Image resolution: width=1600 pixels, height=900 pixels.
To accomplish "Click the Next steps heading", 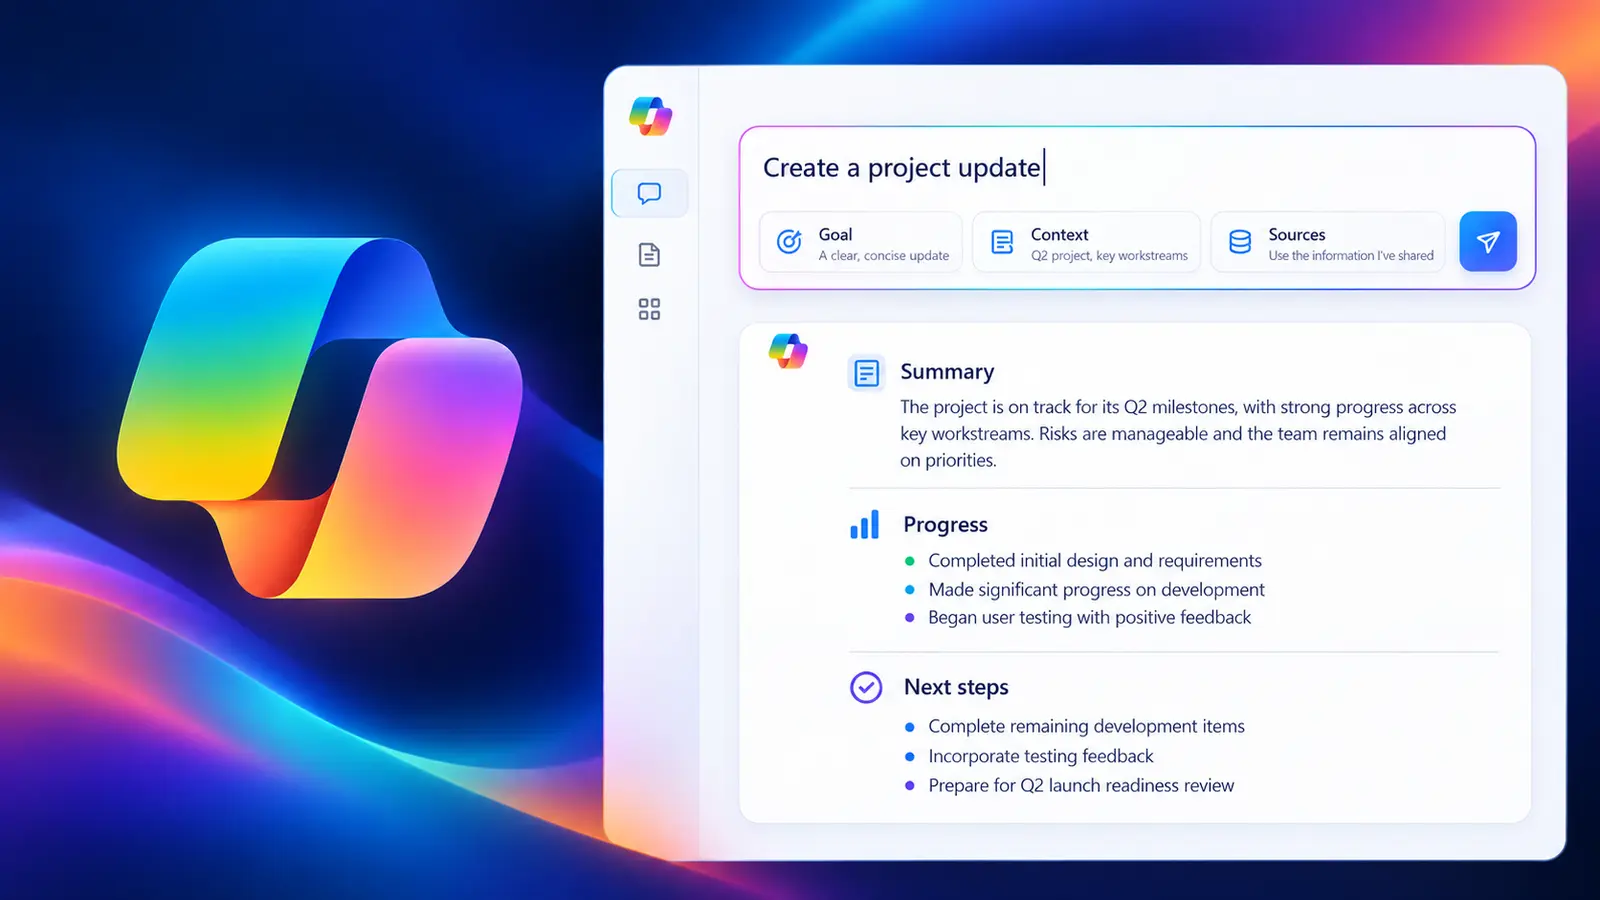I will [x=956, y=687].
